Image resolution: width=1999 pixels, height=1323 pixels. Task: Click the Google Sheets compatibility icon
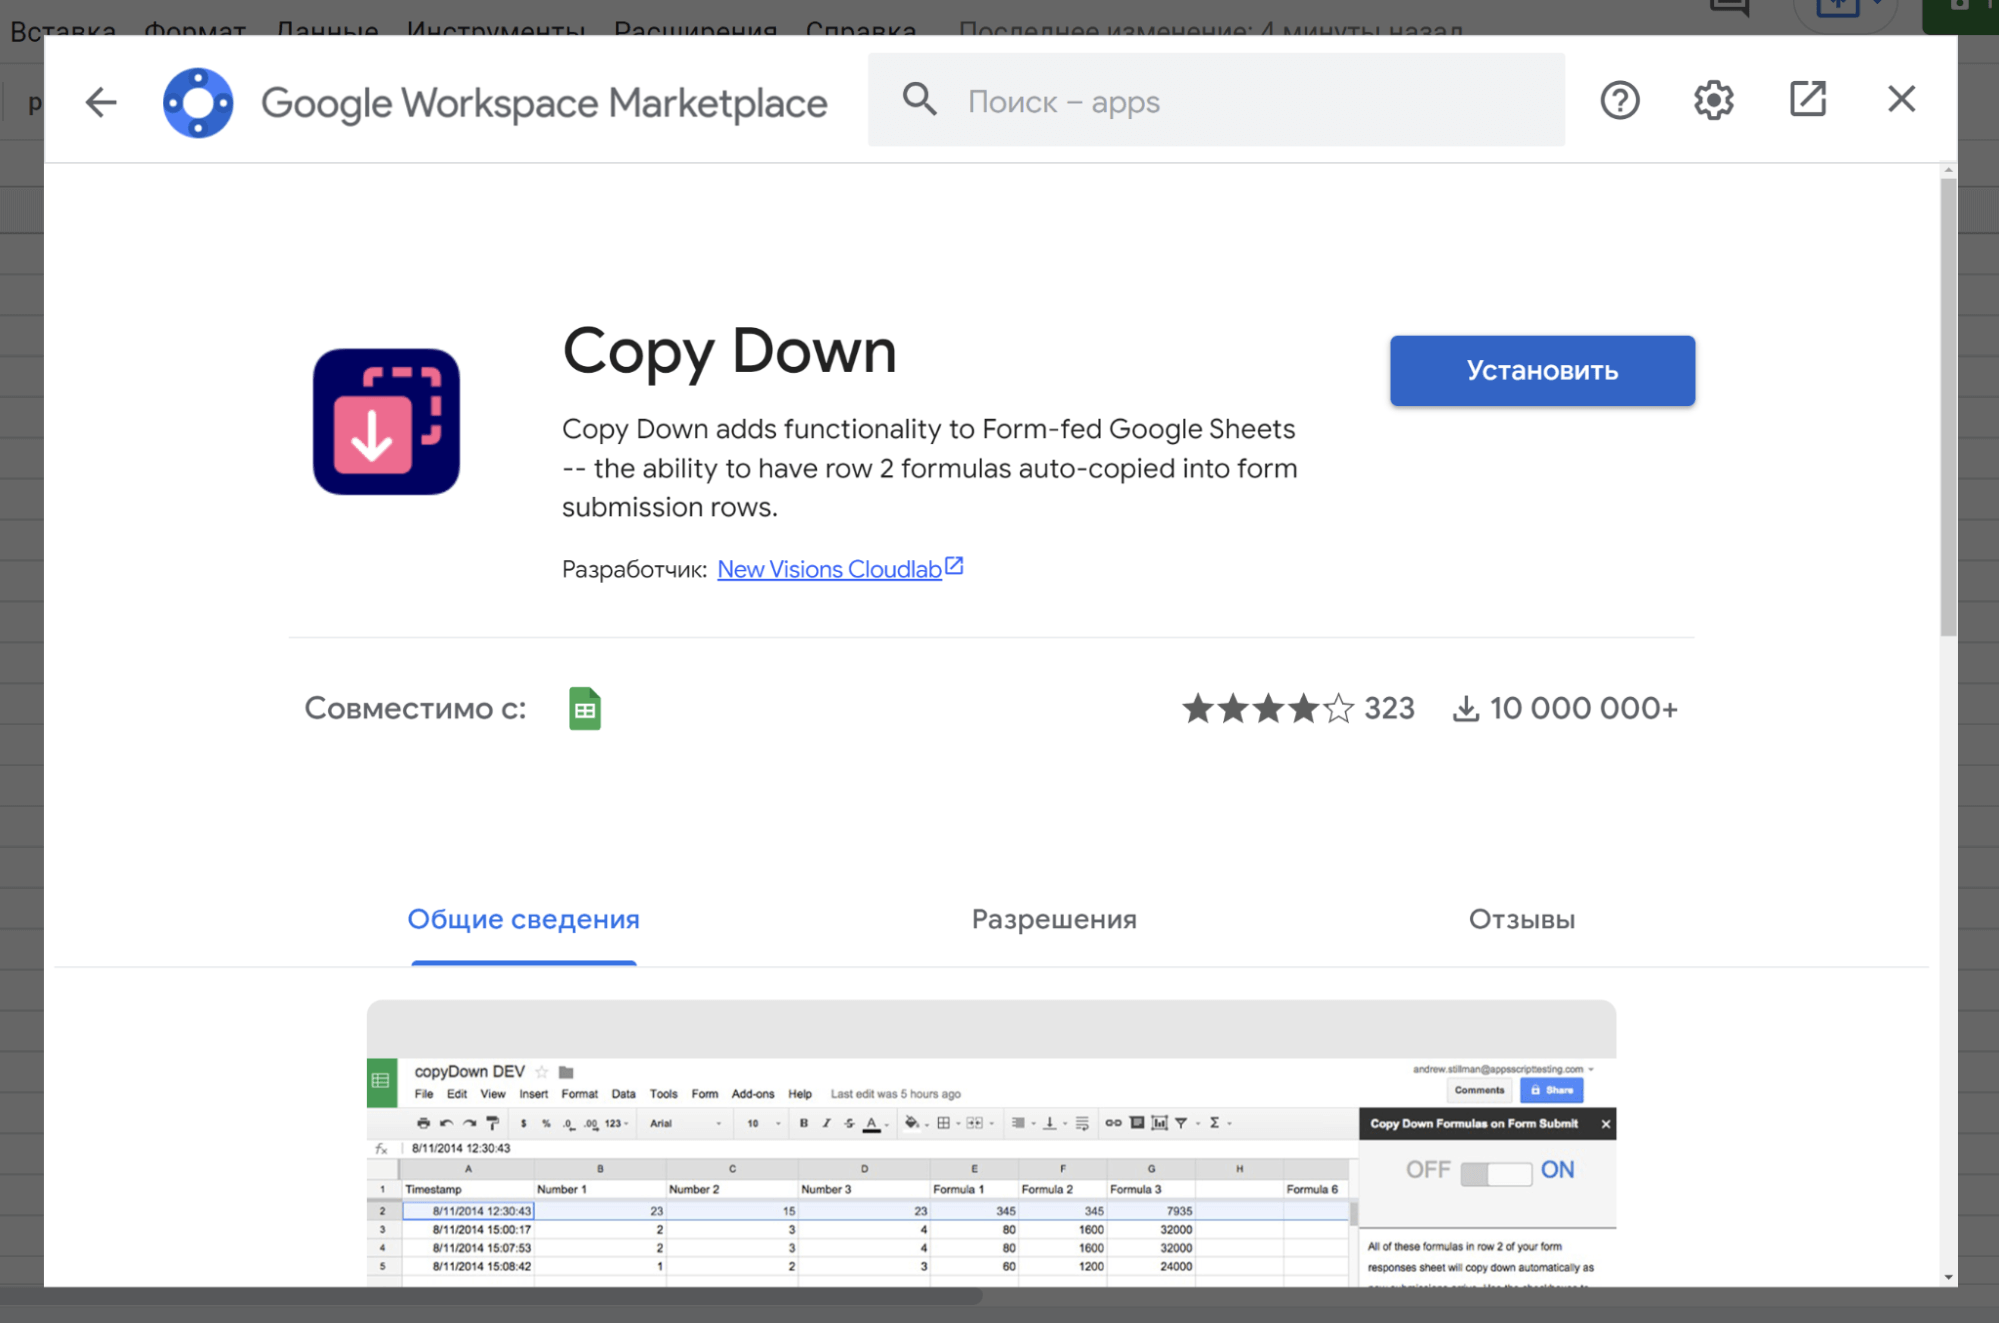[585, 709]
